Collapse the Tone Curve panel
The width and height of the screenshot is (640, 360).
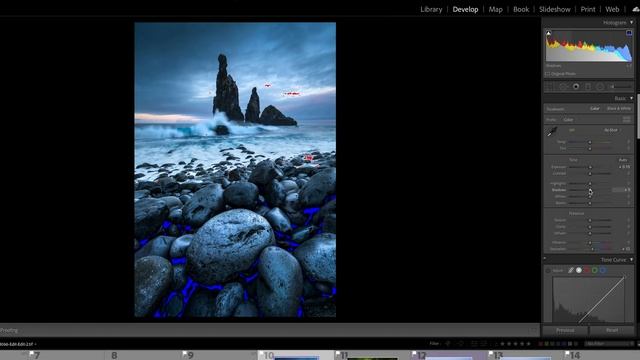coord(631,260)
